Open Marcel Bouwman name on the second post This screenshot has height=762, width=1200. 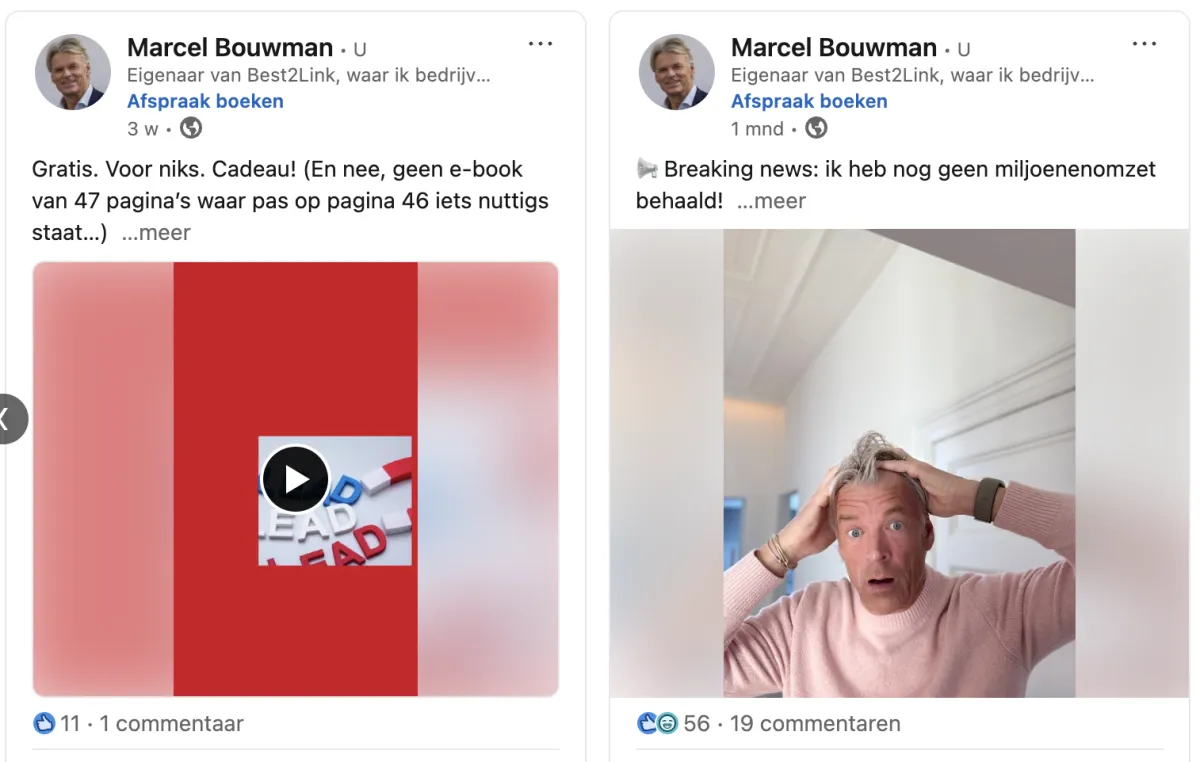[x=834, y=47]
